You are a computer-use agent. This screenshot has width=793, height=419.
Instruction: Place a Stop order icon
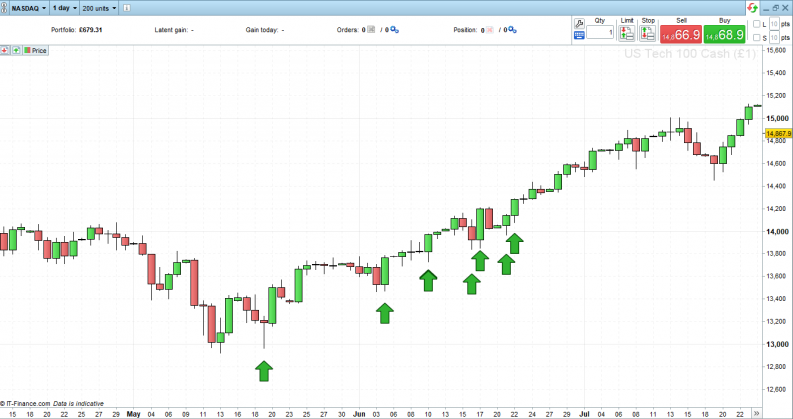647,34
